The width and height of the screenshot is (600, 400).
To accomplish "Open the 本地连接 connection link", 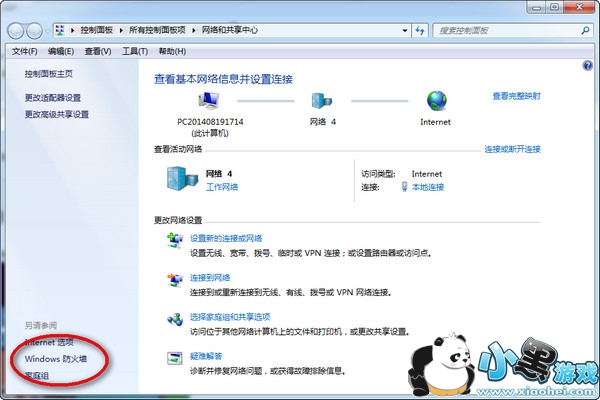I will point(428,187).
